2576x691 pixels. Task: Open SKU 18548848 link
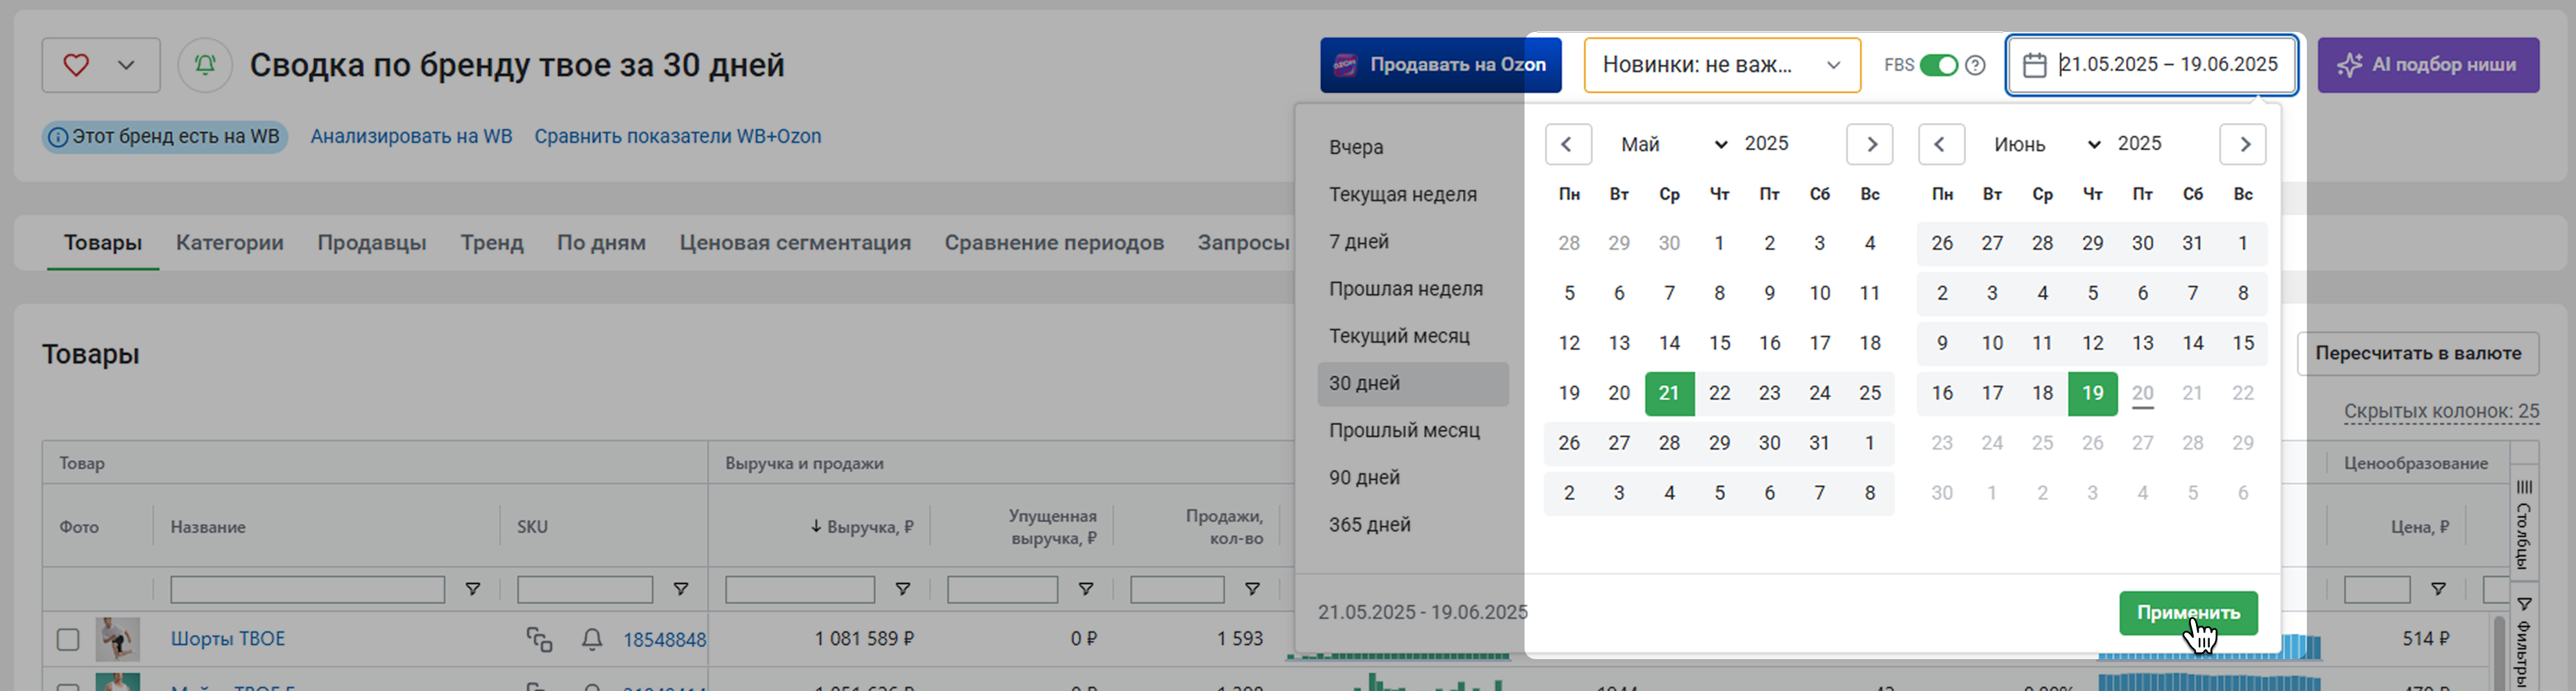pos(665,640)
